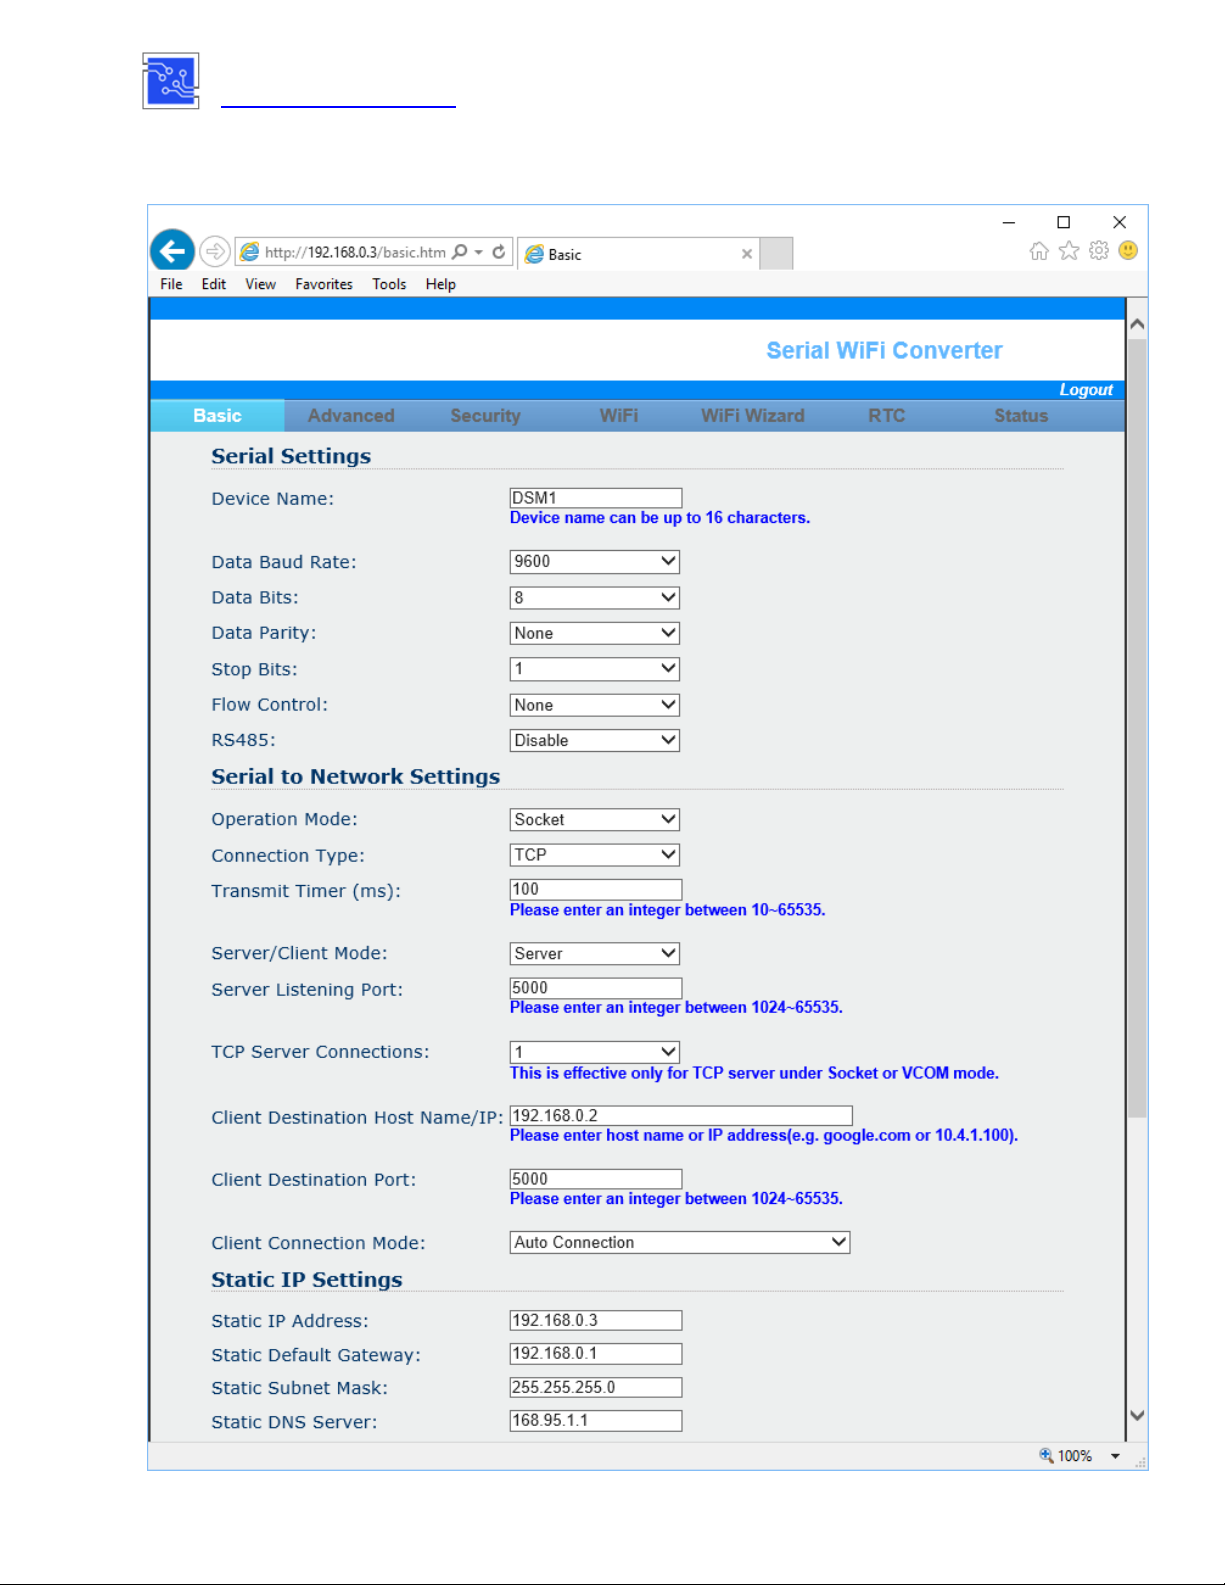Viewport: 1225px width, 1585px height.
Task: Click the Device Name input field
Action: (595, 498)
